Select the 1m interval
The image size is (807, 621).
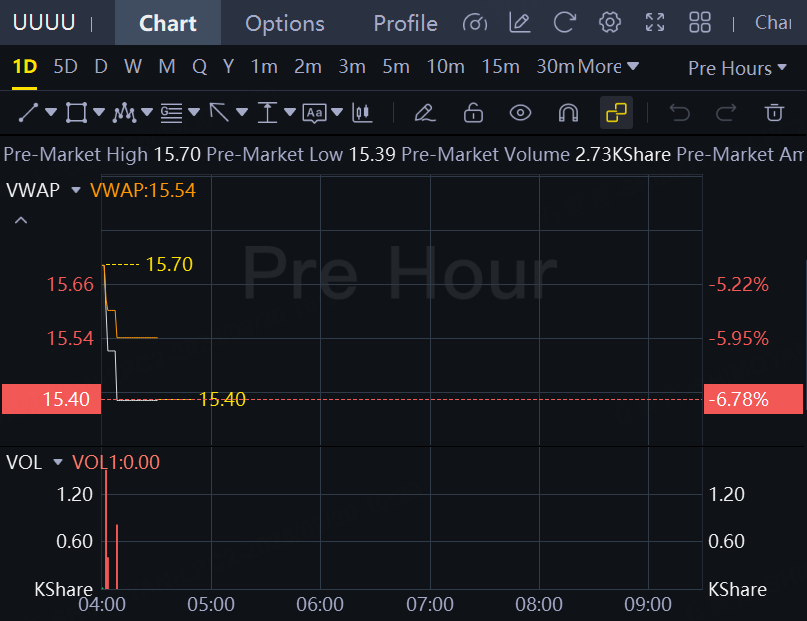[x=264, y=67]
